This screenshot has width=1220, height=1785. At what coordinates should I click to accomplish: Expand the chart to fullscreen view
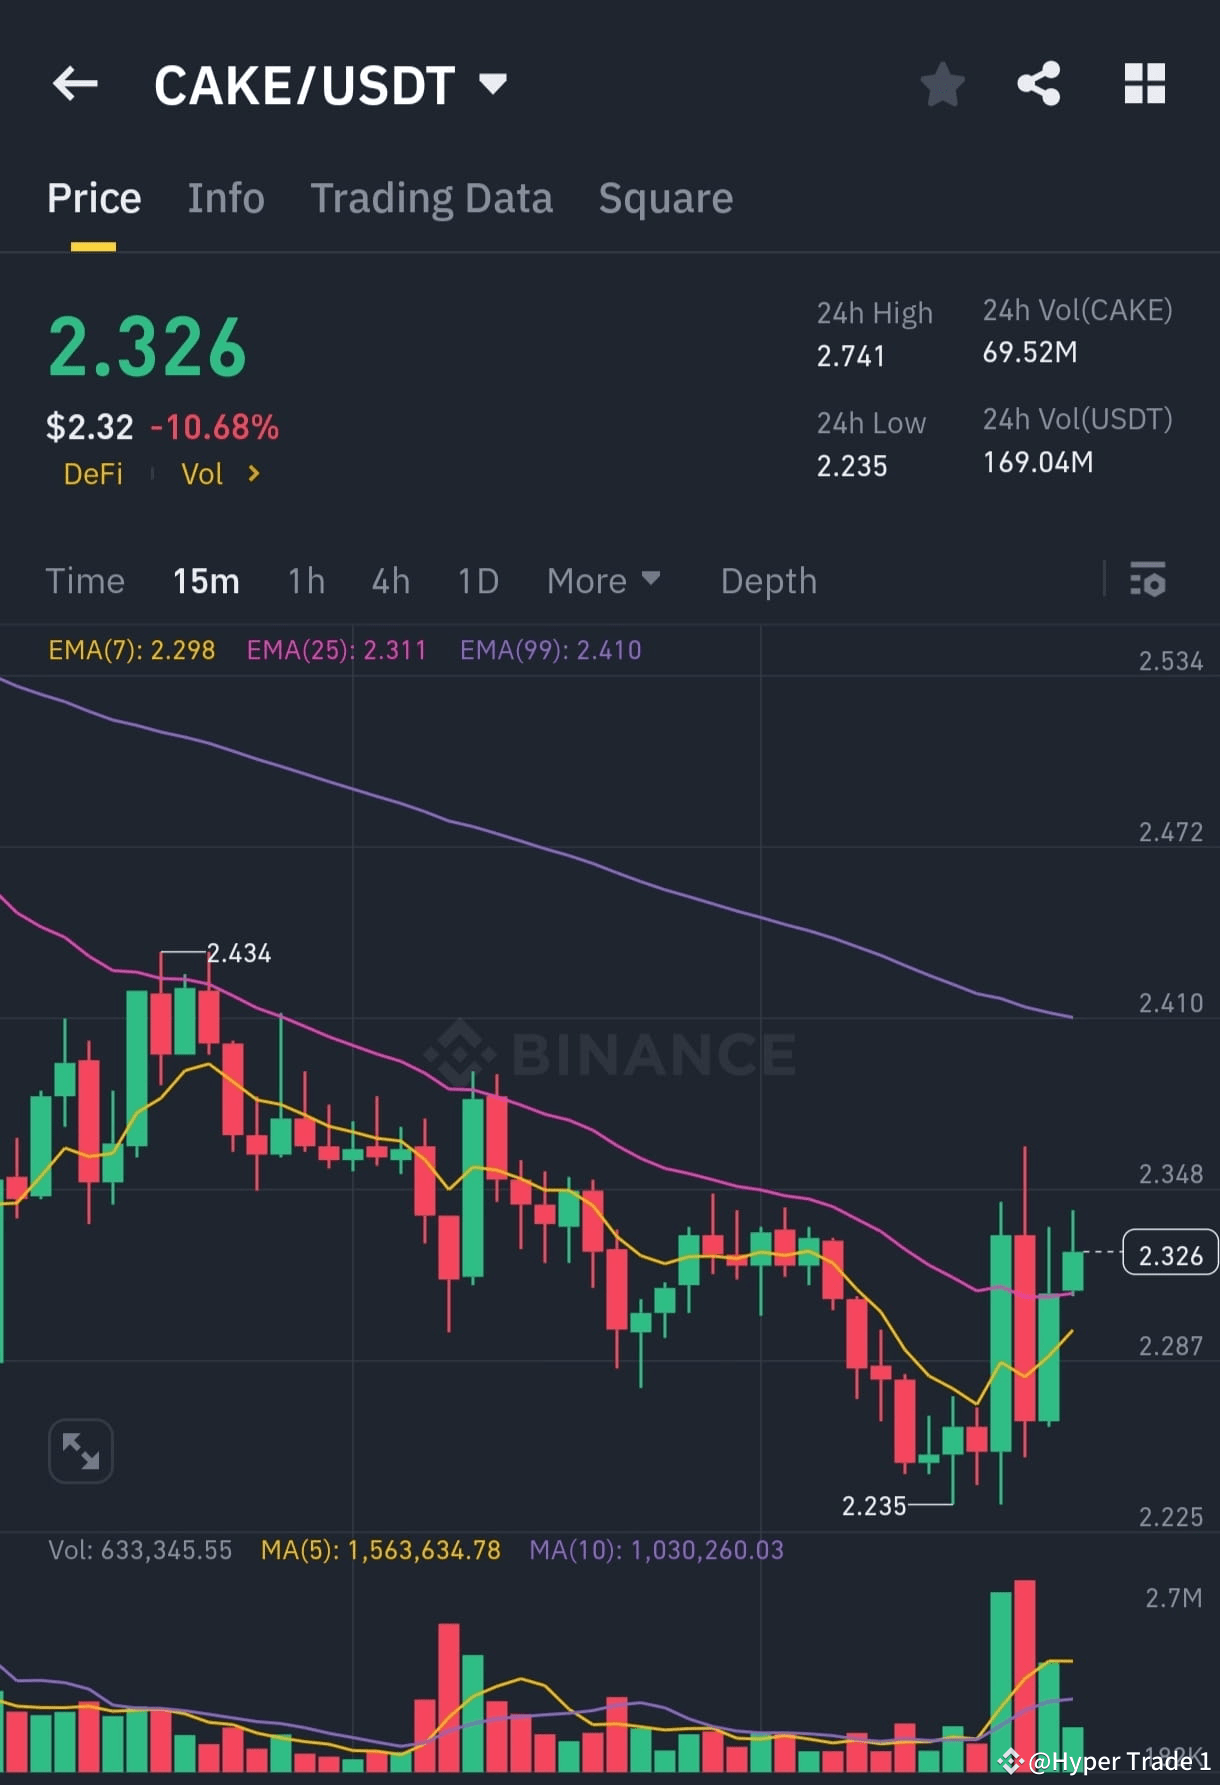[80, 1450]
